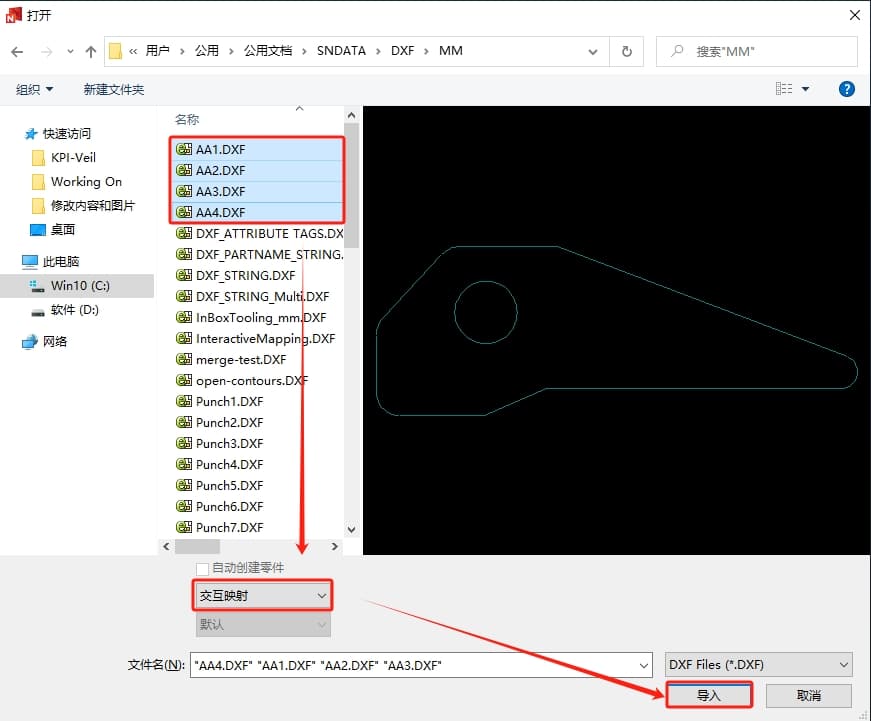Click the 取消 button
Screen dimensions: 871x721
pyautogui.click(x=808, y=695)
